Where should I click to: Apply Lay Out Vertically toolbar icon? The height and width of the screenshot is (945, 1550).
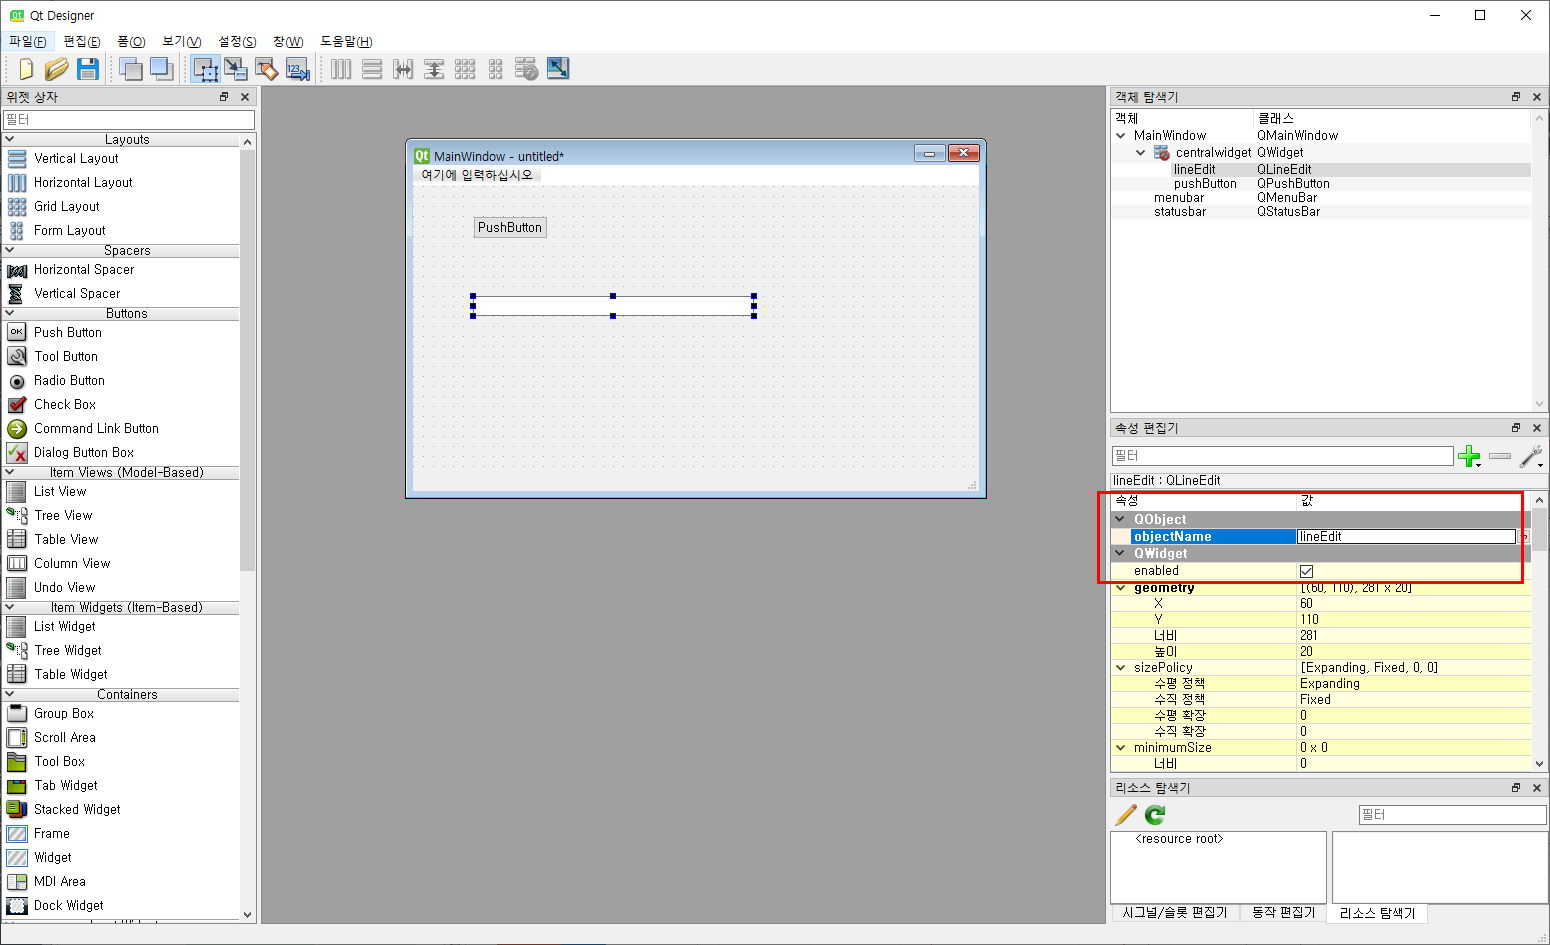pyautogui.click(x=372, y=69)
